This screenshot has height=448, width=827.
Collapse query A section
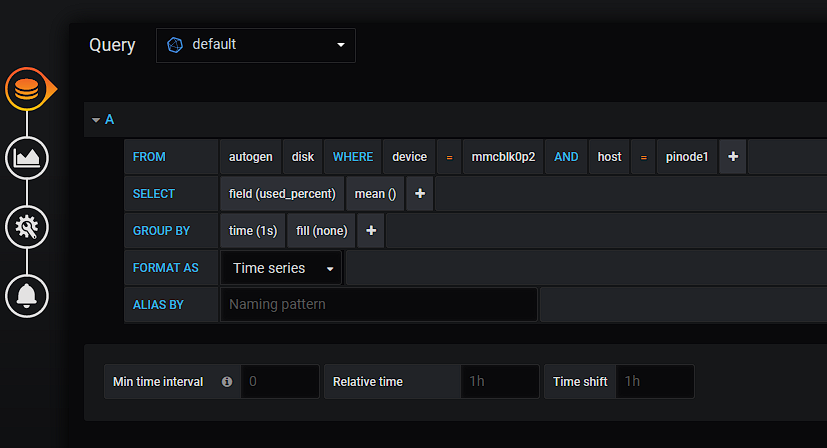coord(96,120)
